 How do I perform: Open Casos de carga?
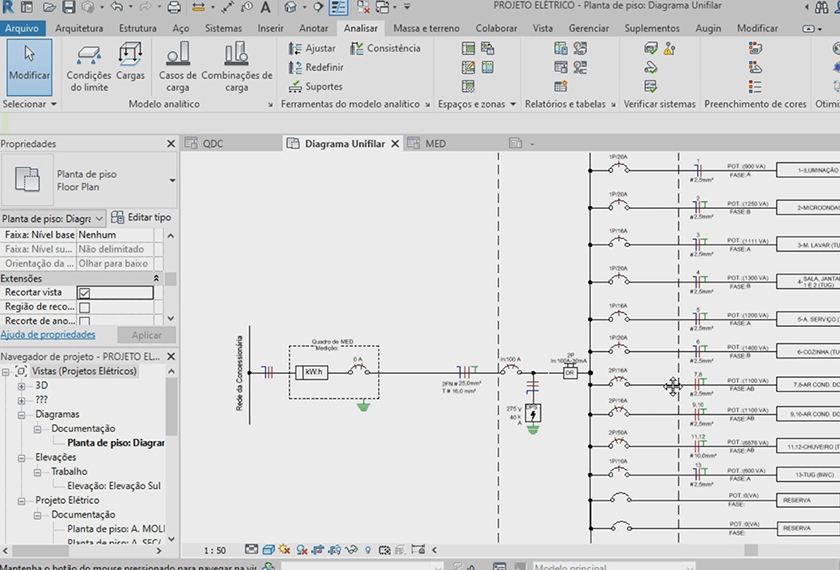(x=178, y=66)
